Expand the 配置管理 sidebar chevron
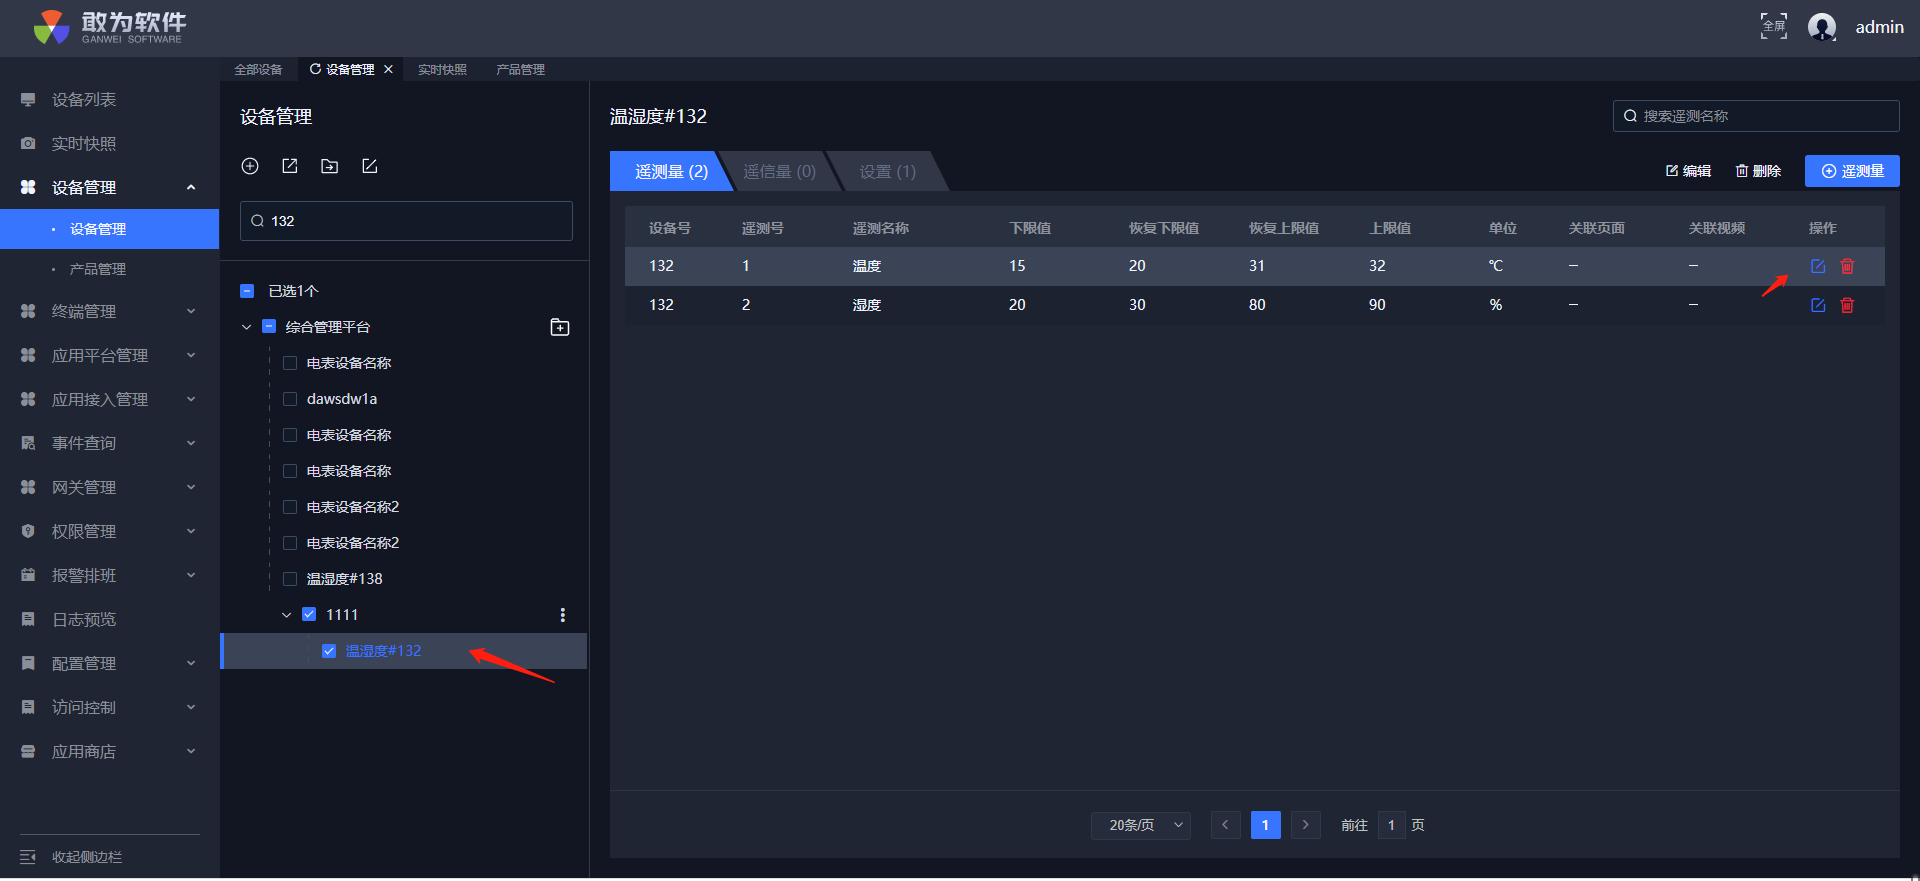This screenshot has width=1920, height=881. (x=191, y=663)
